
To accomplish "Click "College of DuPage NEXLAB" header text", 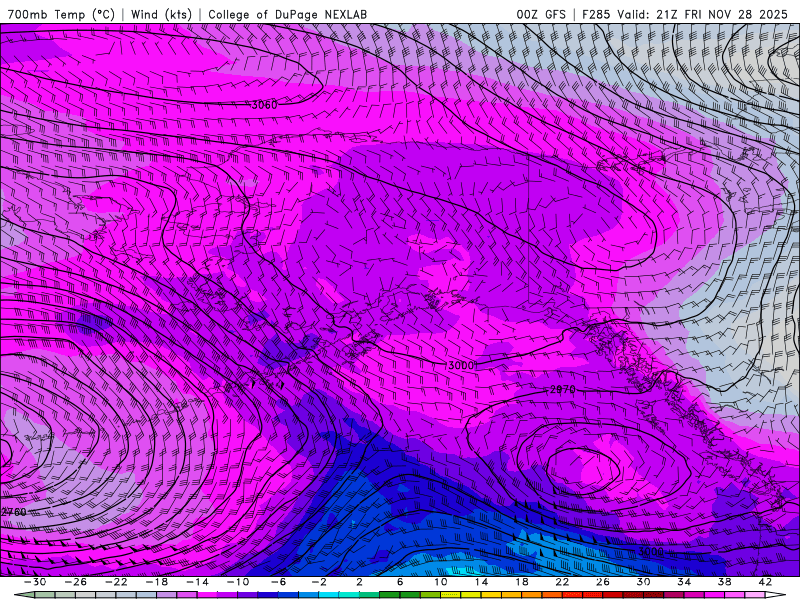I will point(287,14).
